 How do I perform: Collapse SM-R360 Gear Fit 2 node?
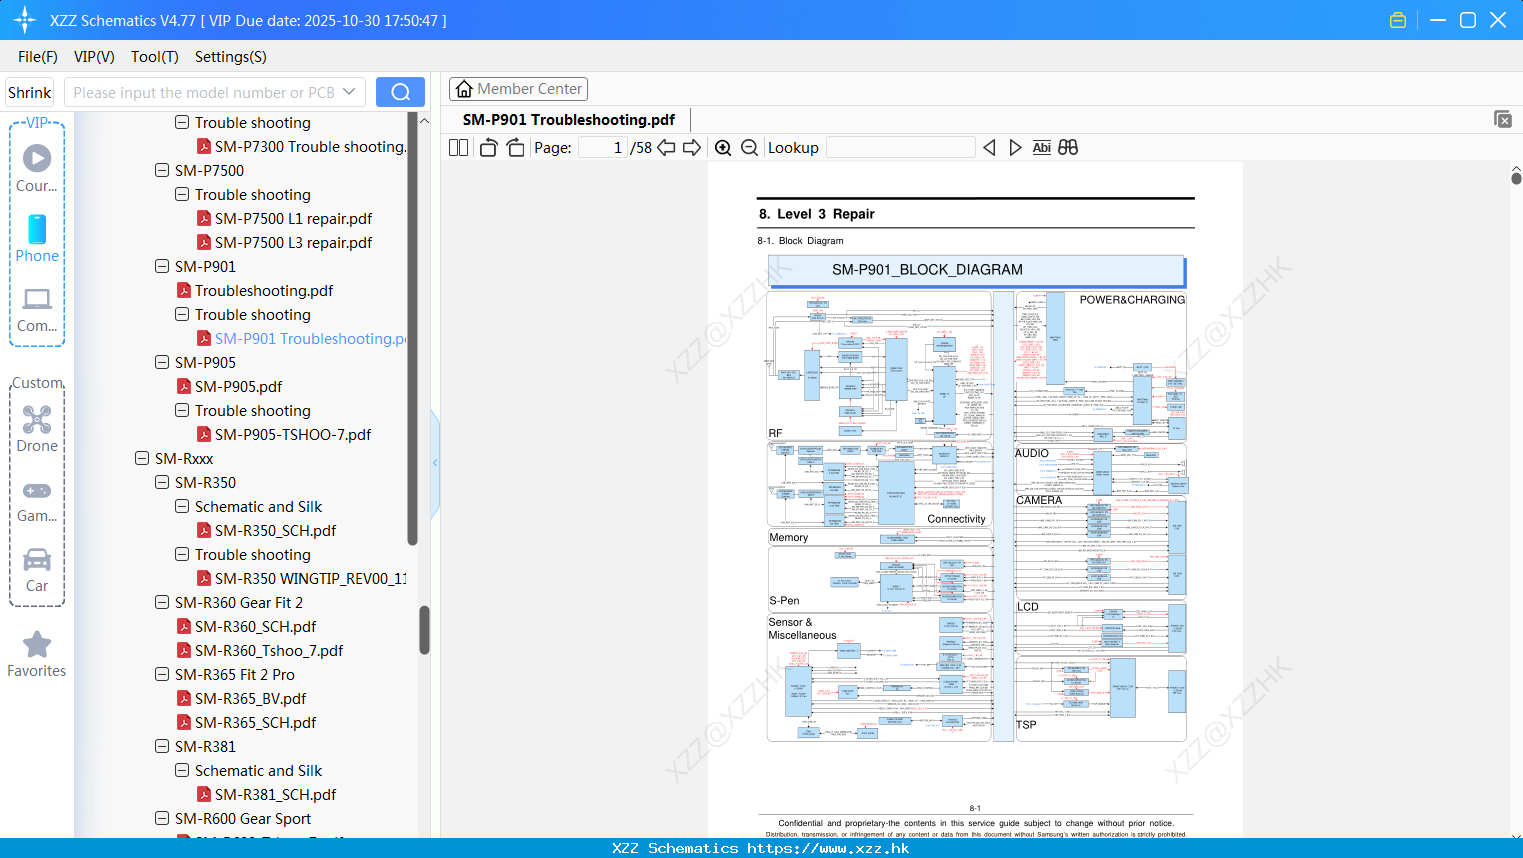click(x=162, y=602)
